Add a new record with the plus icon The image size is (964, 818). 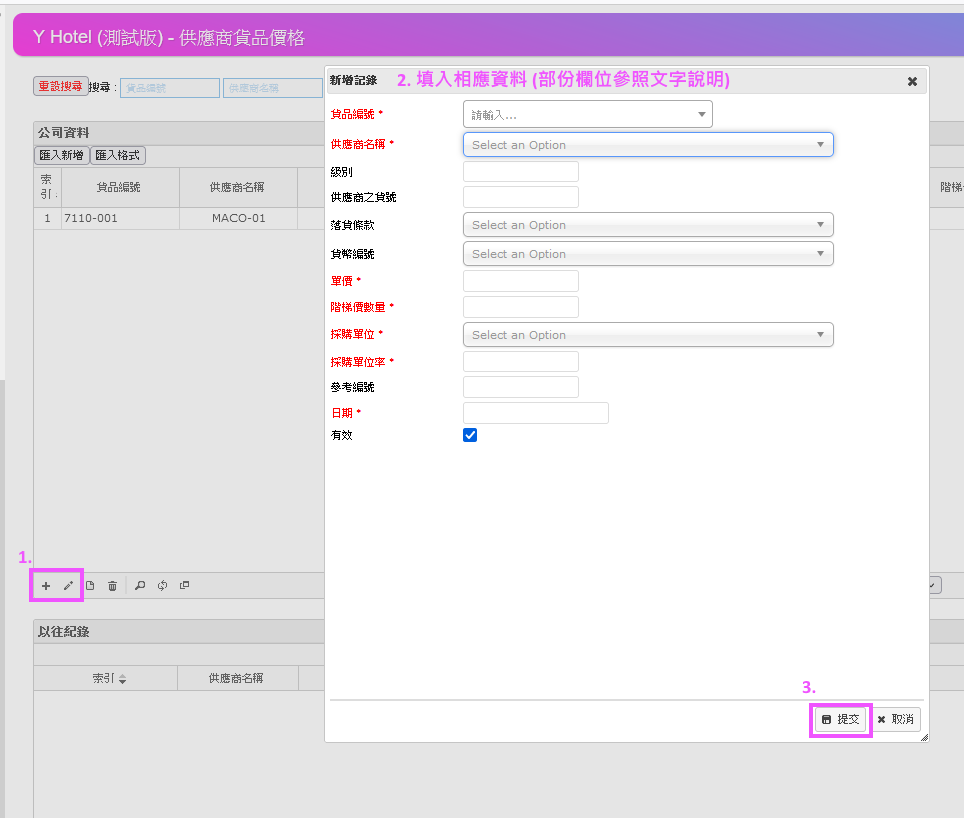coord(45,585)
